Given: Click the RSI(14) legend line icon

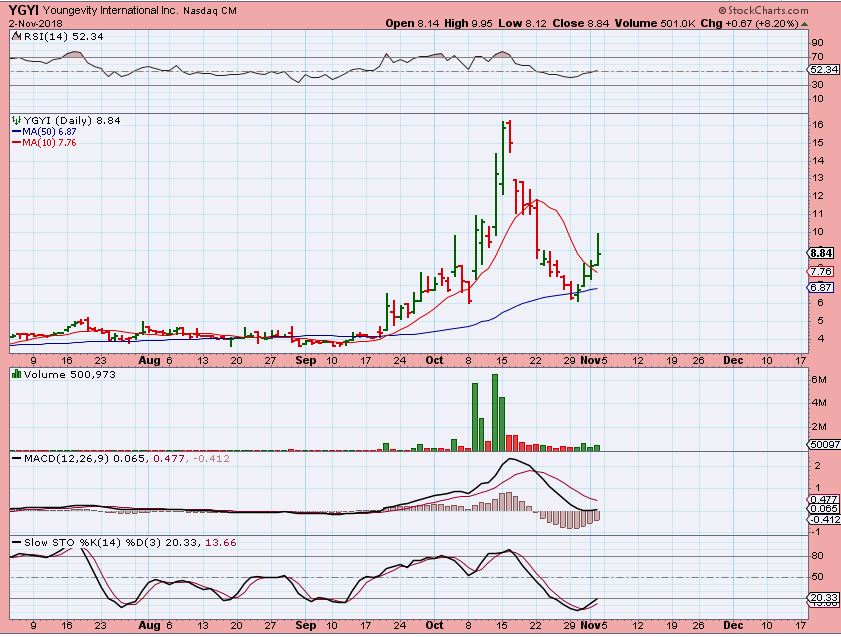Looking at the screenshot, I should 14,36.
